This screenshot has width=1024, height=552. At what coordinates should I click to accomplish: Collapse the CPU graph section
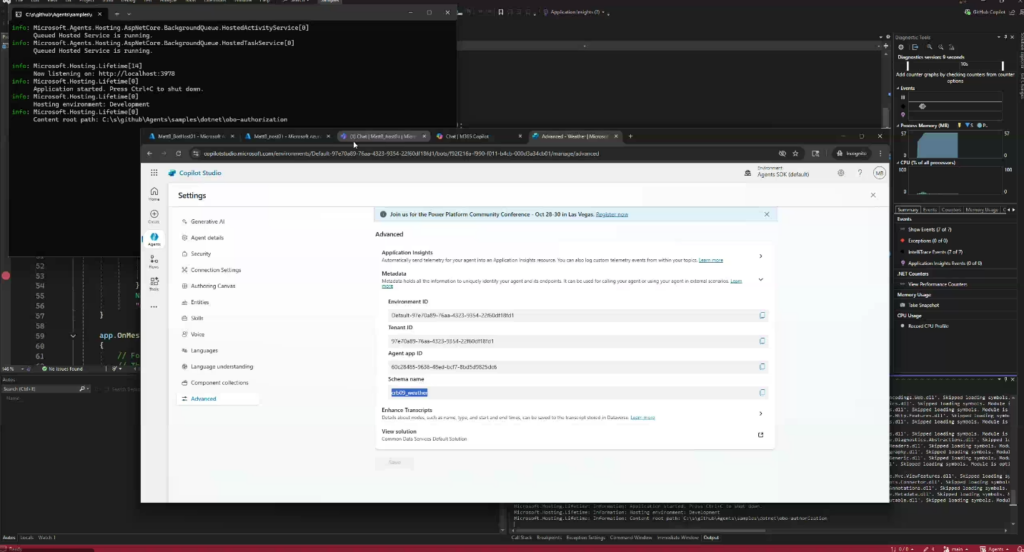898,163
